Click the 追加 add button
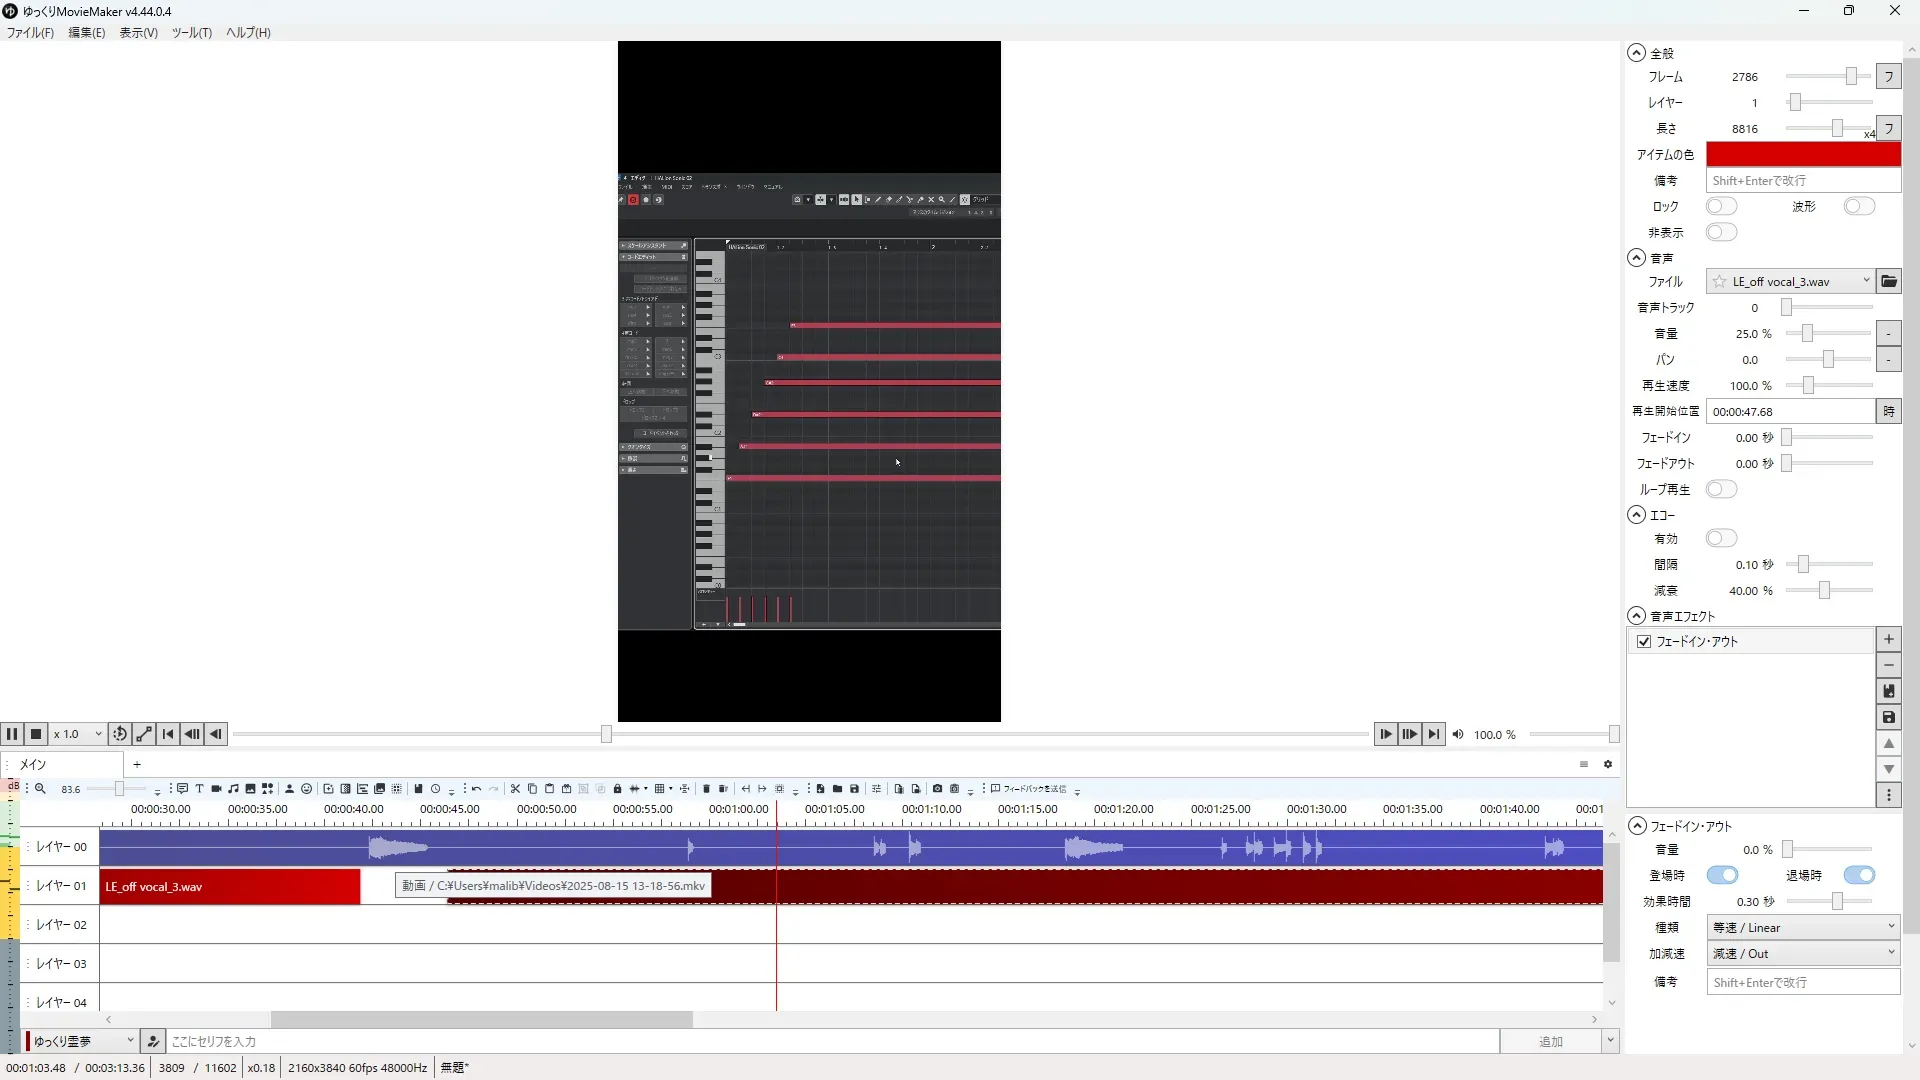This screenshot has height=1080, width=1920. [1550, 1042]
